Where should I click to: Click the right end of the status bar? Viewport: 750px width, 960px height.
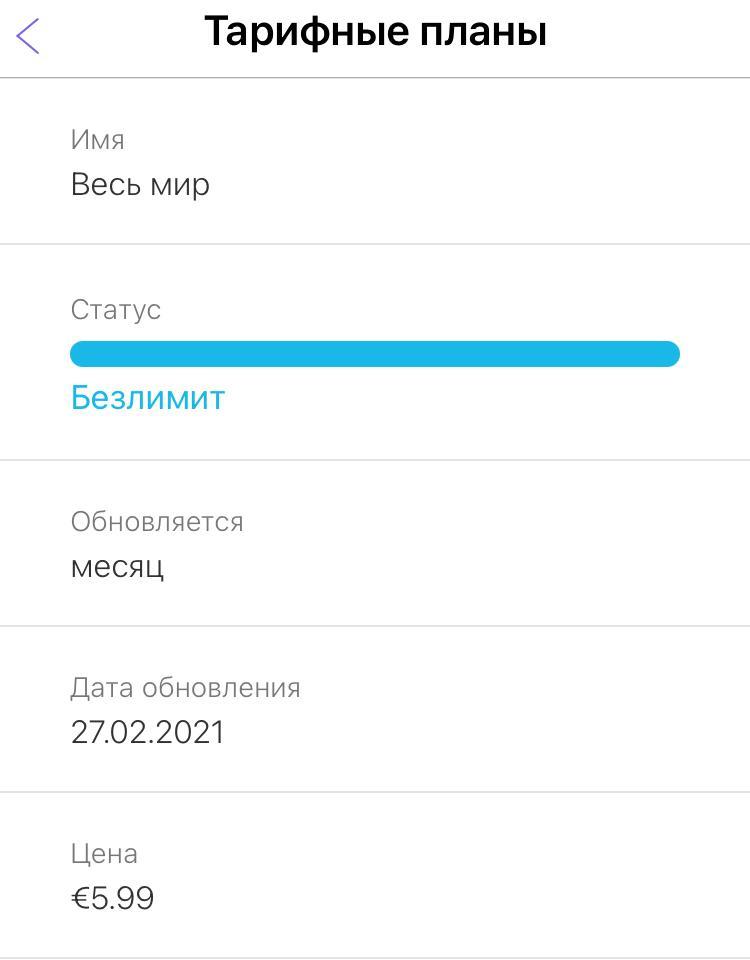tap(668, 354)
